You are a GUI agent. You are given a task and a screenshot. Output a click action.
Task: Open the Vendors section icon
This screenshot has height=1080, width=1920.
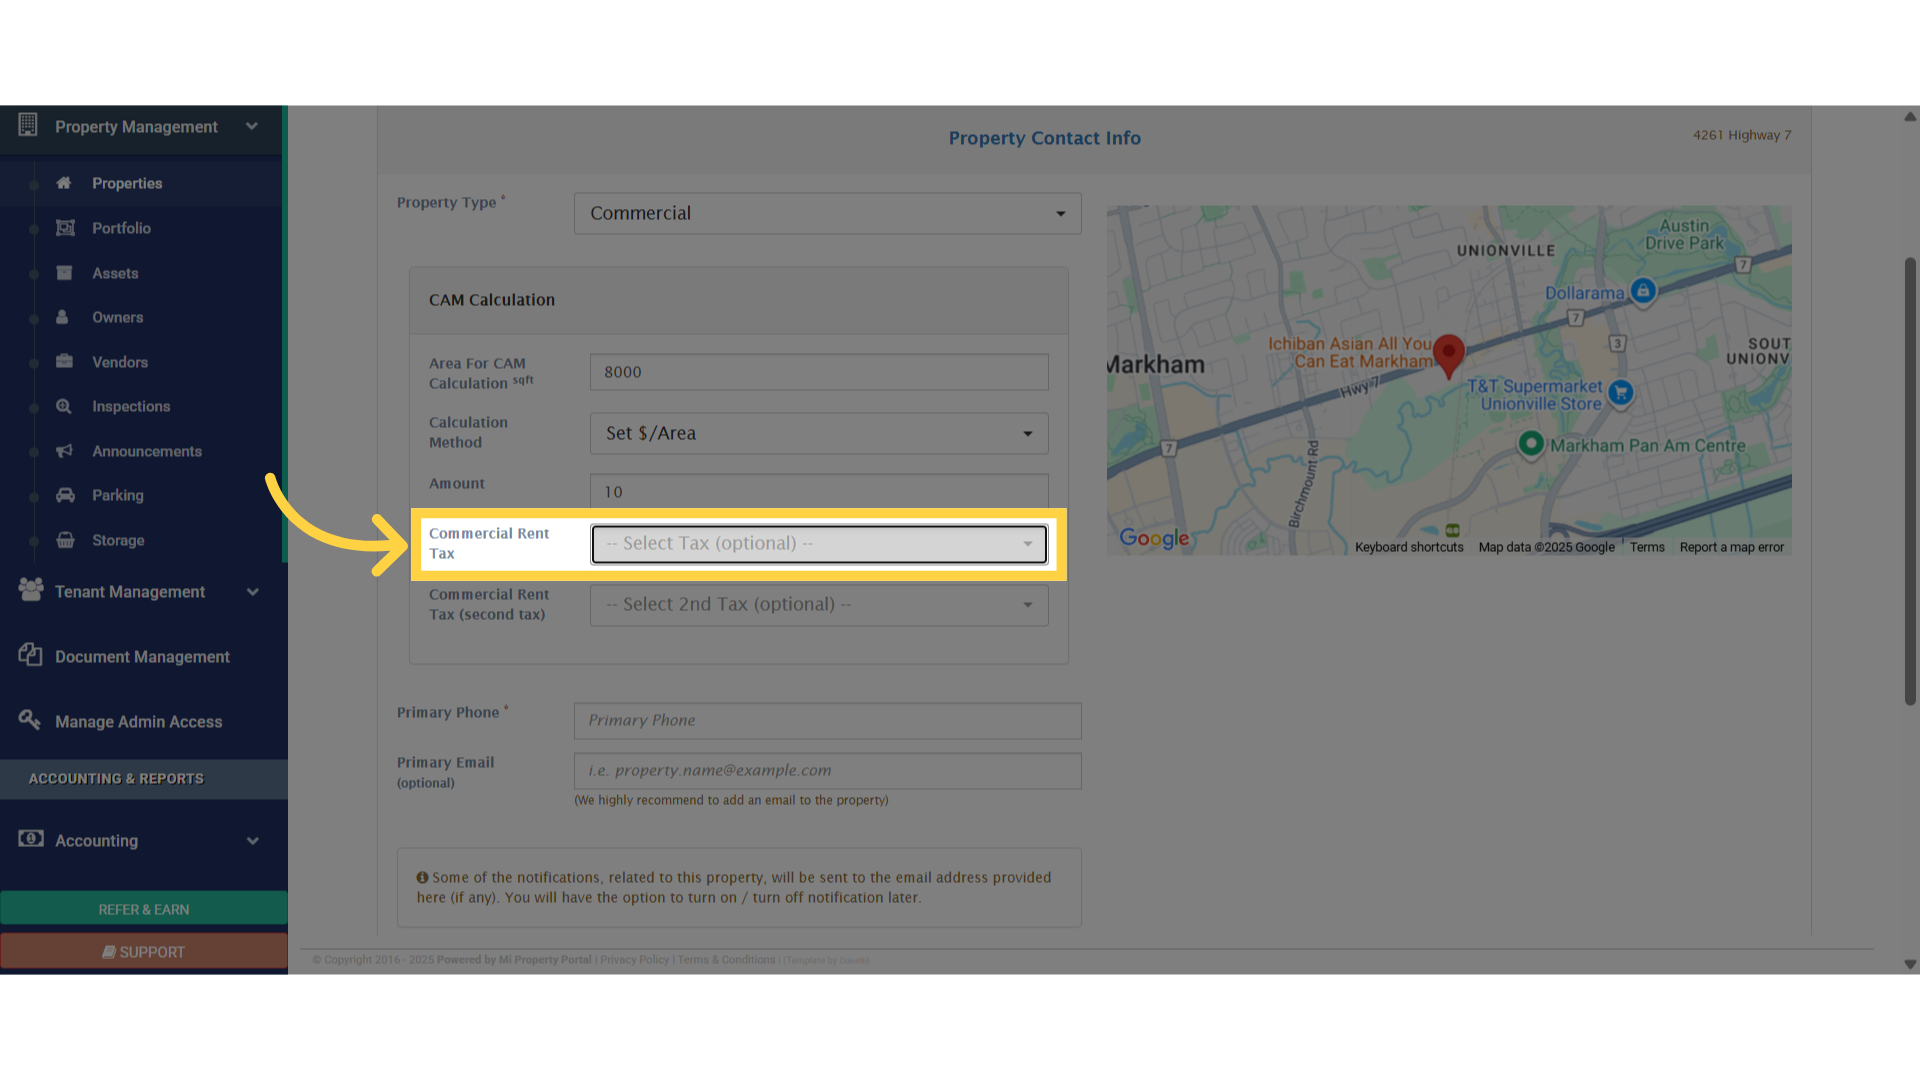(64, 361)
